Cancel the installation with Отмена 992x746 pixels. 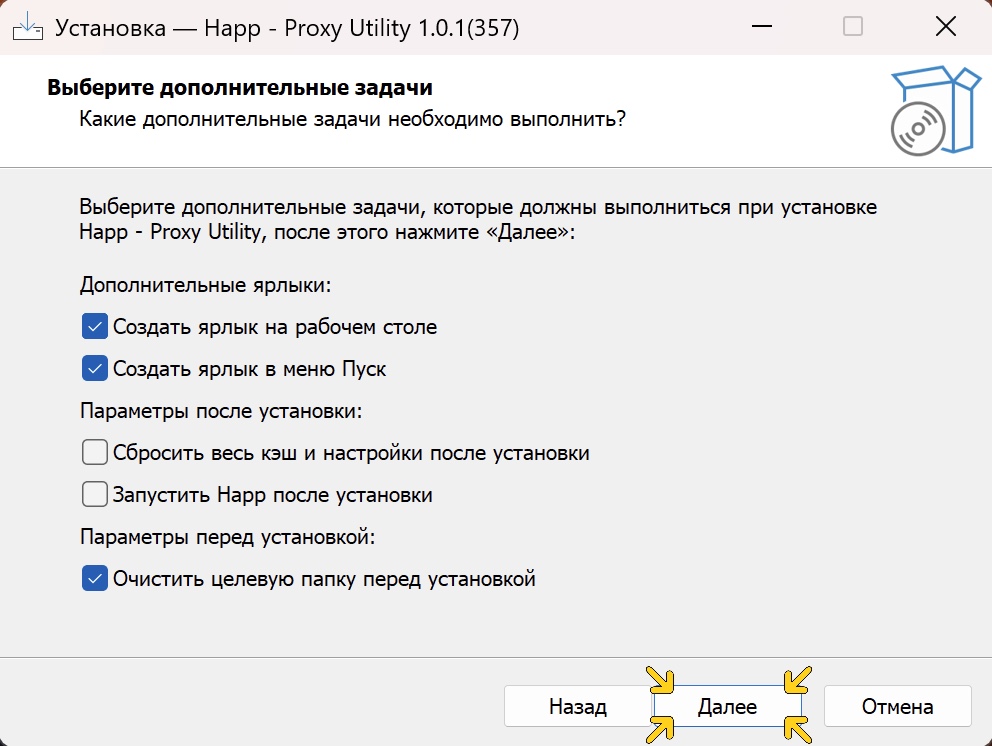pos(897,706)
